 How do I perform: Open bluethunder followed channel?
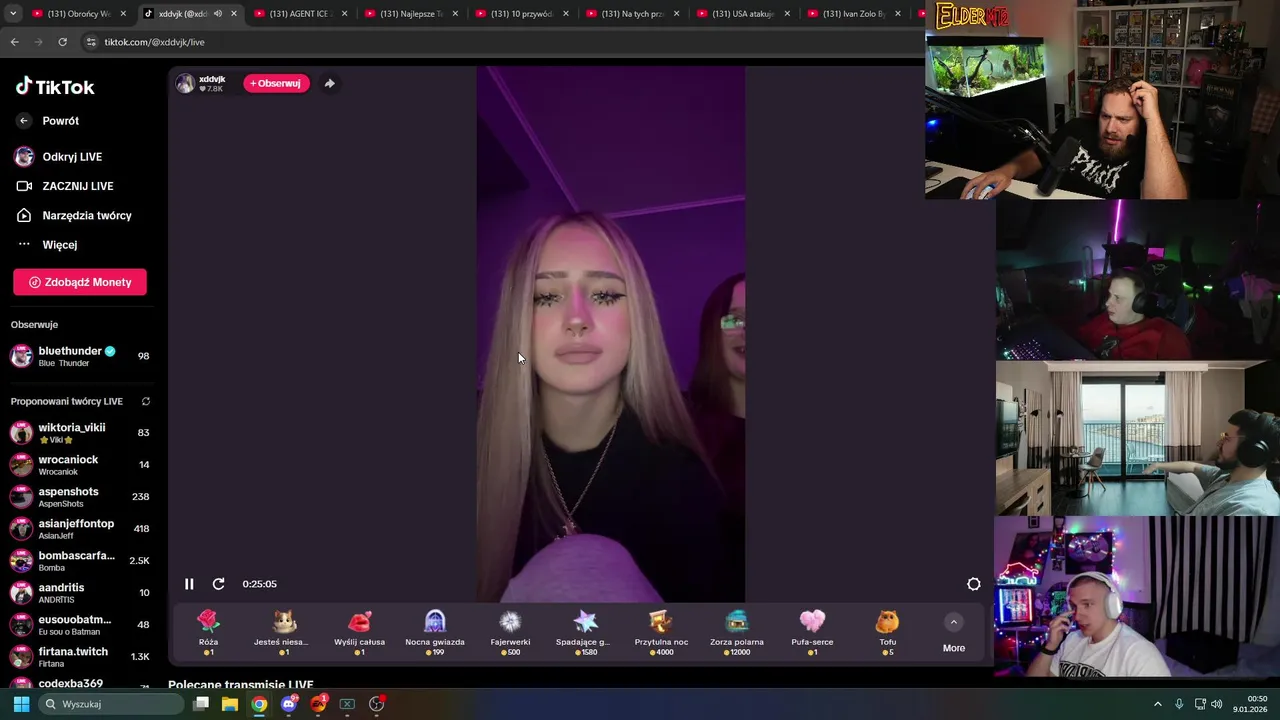coord(80,356)
